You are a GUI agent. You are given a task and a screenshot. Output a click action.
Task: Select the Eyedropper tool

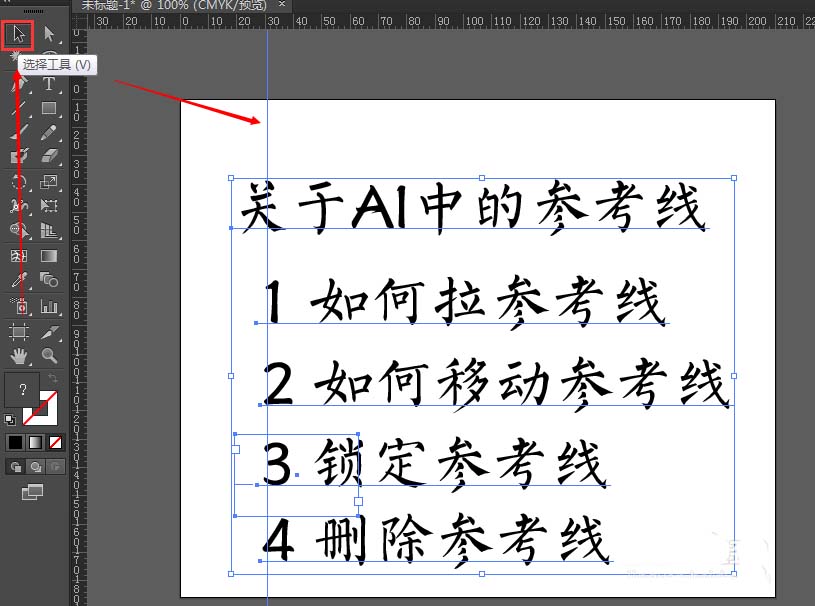[19, 281]
